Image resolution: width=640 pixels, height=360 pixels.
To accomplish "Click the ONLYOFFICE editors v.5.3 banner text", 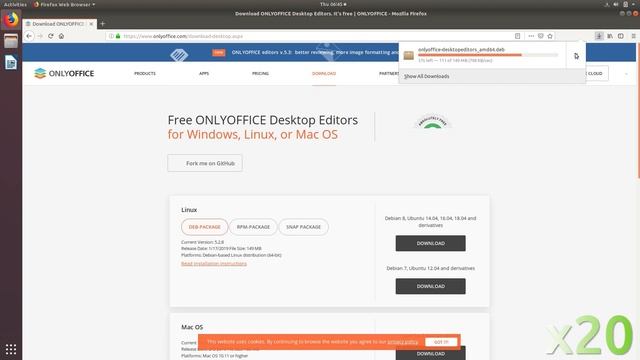I will (x=314, y=52).
